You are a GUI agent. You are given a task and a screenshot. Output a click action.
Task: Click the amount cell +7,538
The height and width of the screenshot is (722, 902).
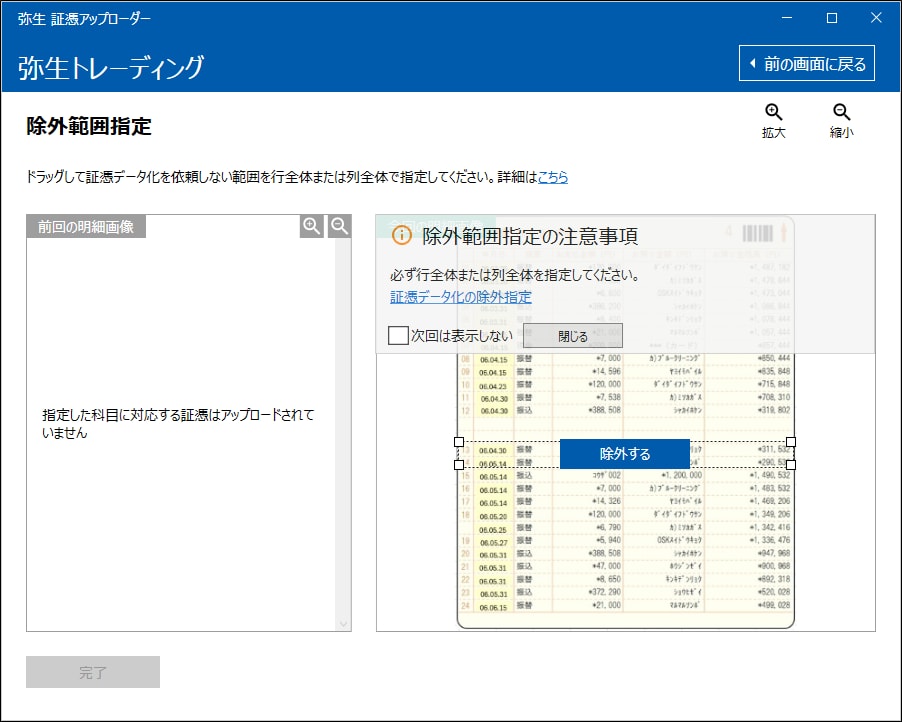point(609,398)
